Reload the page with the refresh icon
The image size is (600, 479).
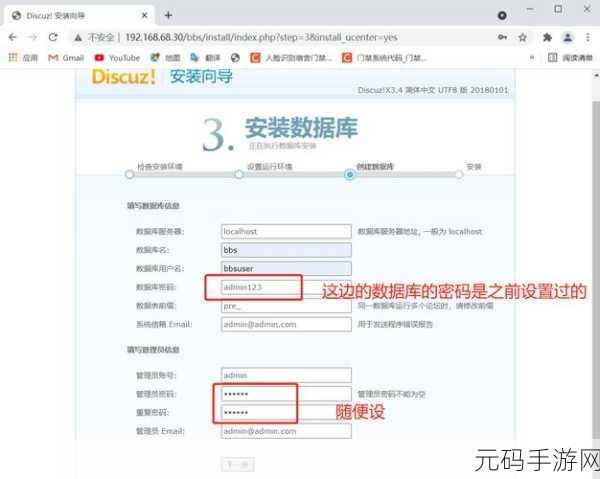53,37
